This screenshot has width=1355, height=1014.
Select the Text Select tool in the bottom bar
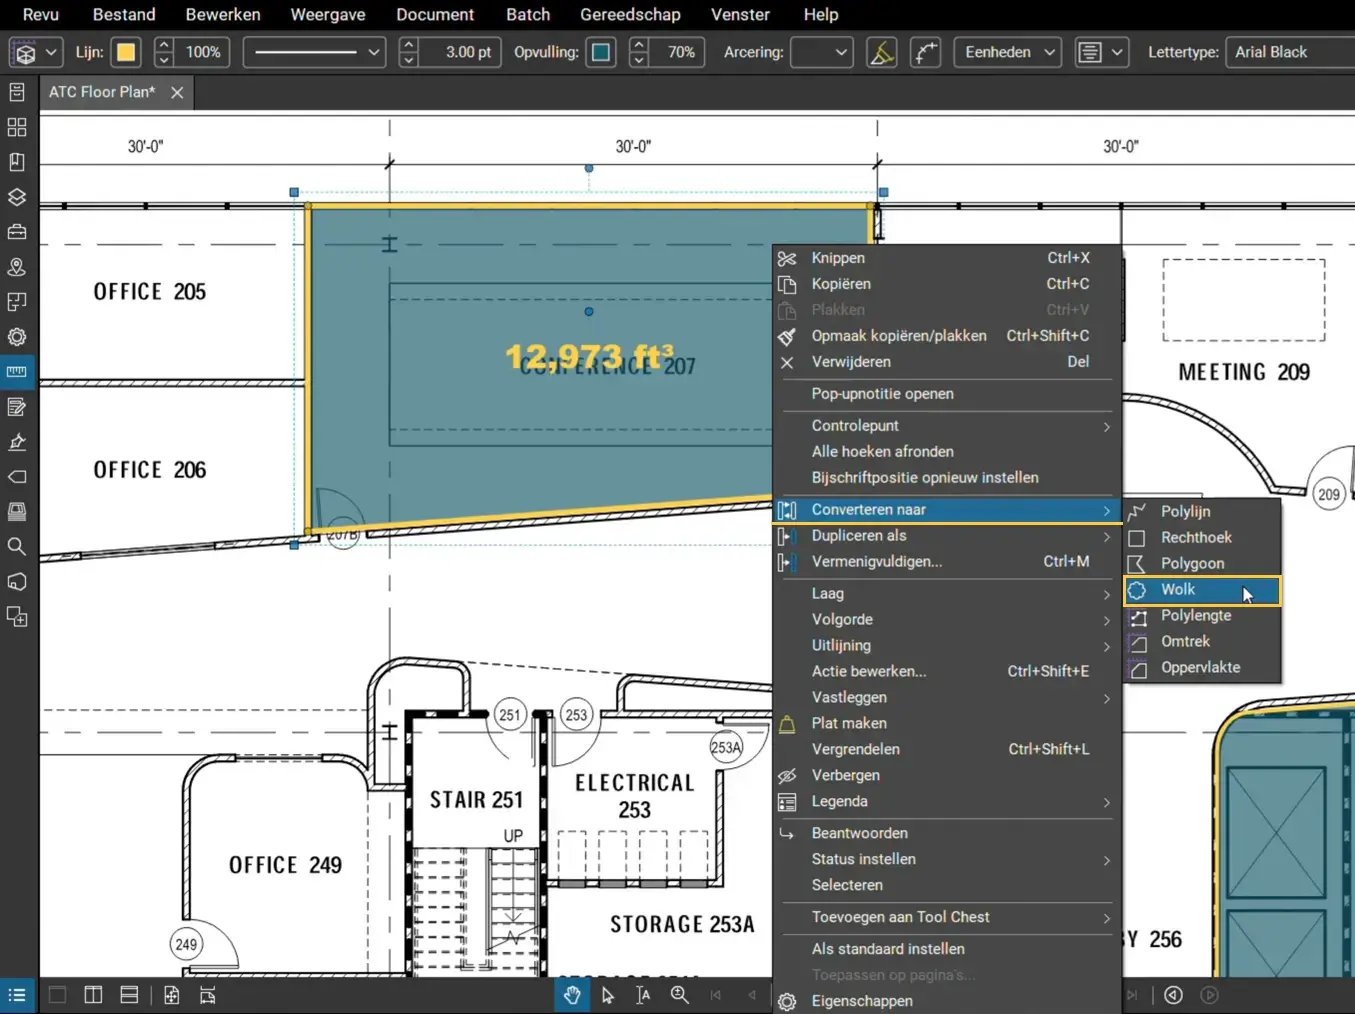[643, 995]
